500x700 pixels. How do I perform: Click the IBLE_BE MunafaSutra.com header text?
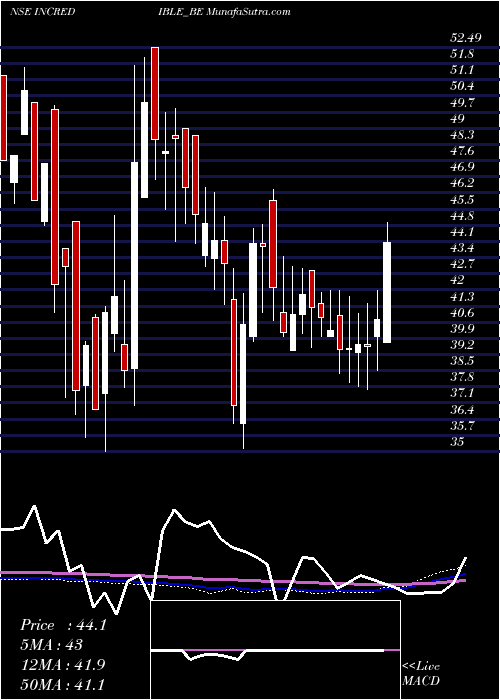(224, 12)
